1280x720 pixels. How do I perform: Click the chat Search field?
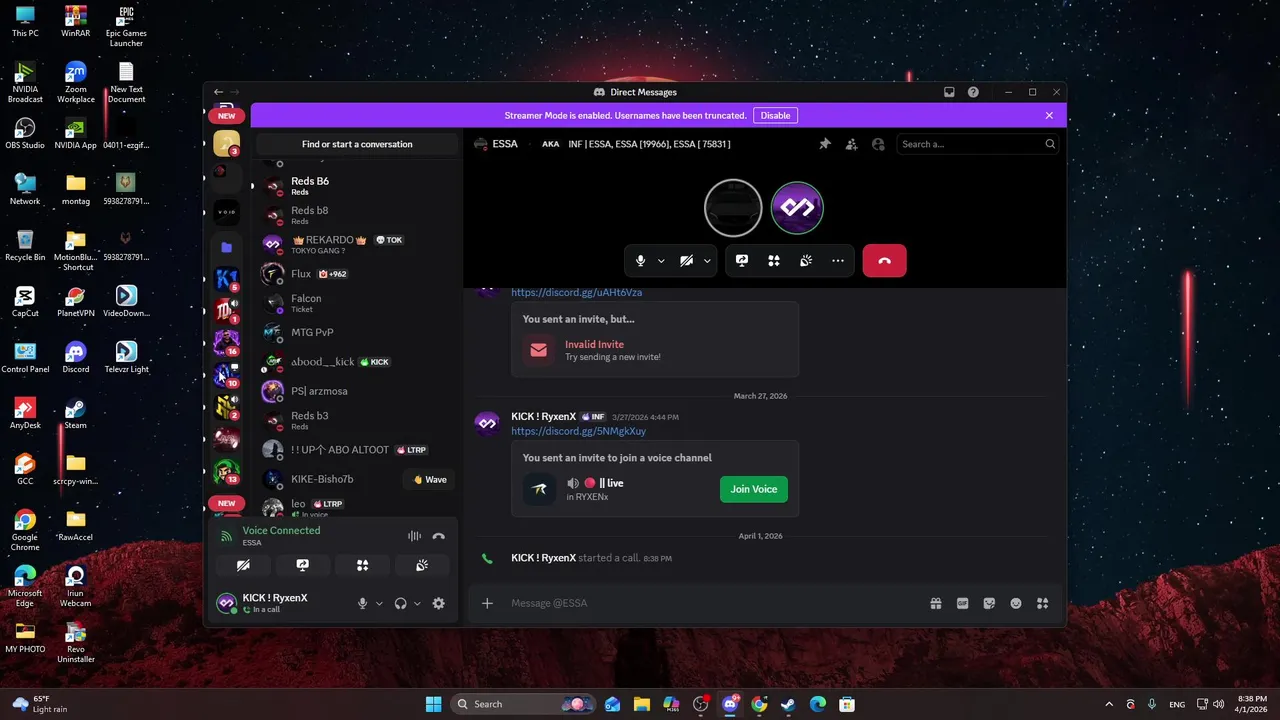pos(977,144)
